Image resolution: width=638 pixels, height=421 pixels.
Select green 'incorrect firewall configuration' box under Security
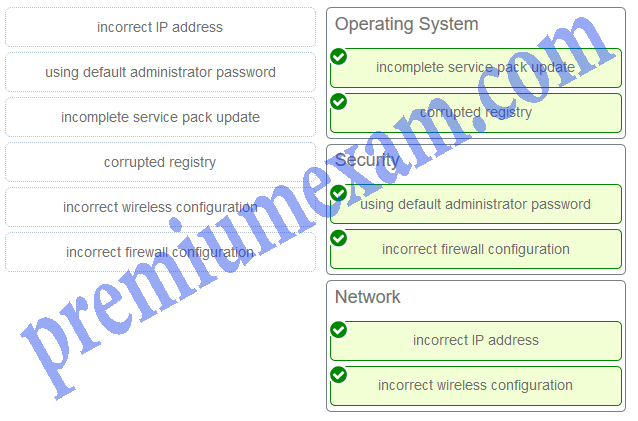[476, 249]
